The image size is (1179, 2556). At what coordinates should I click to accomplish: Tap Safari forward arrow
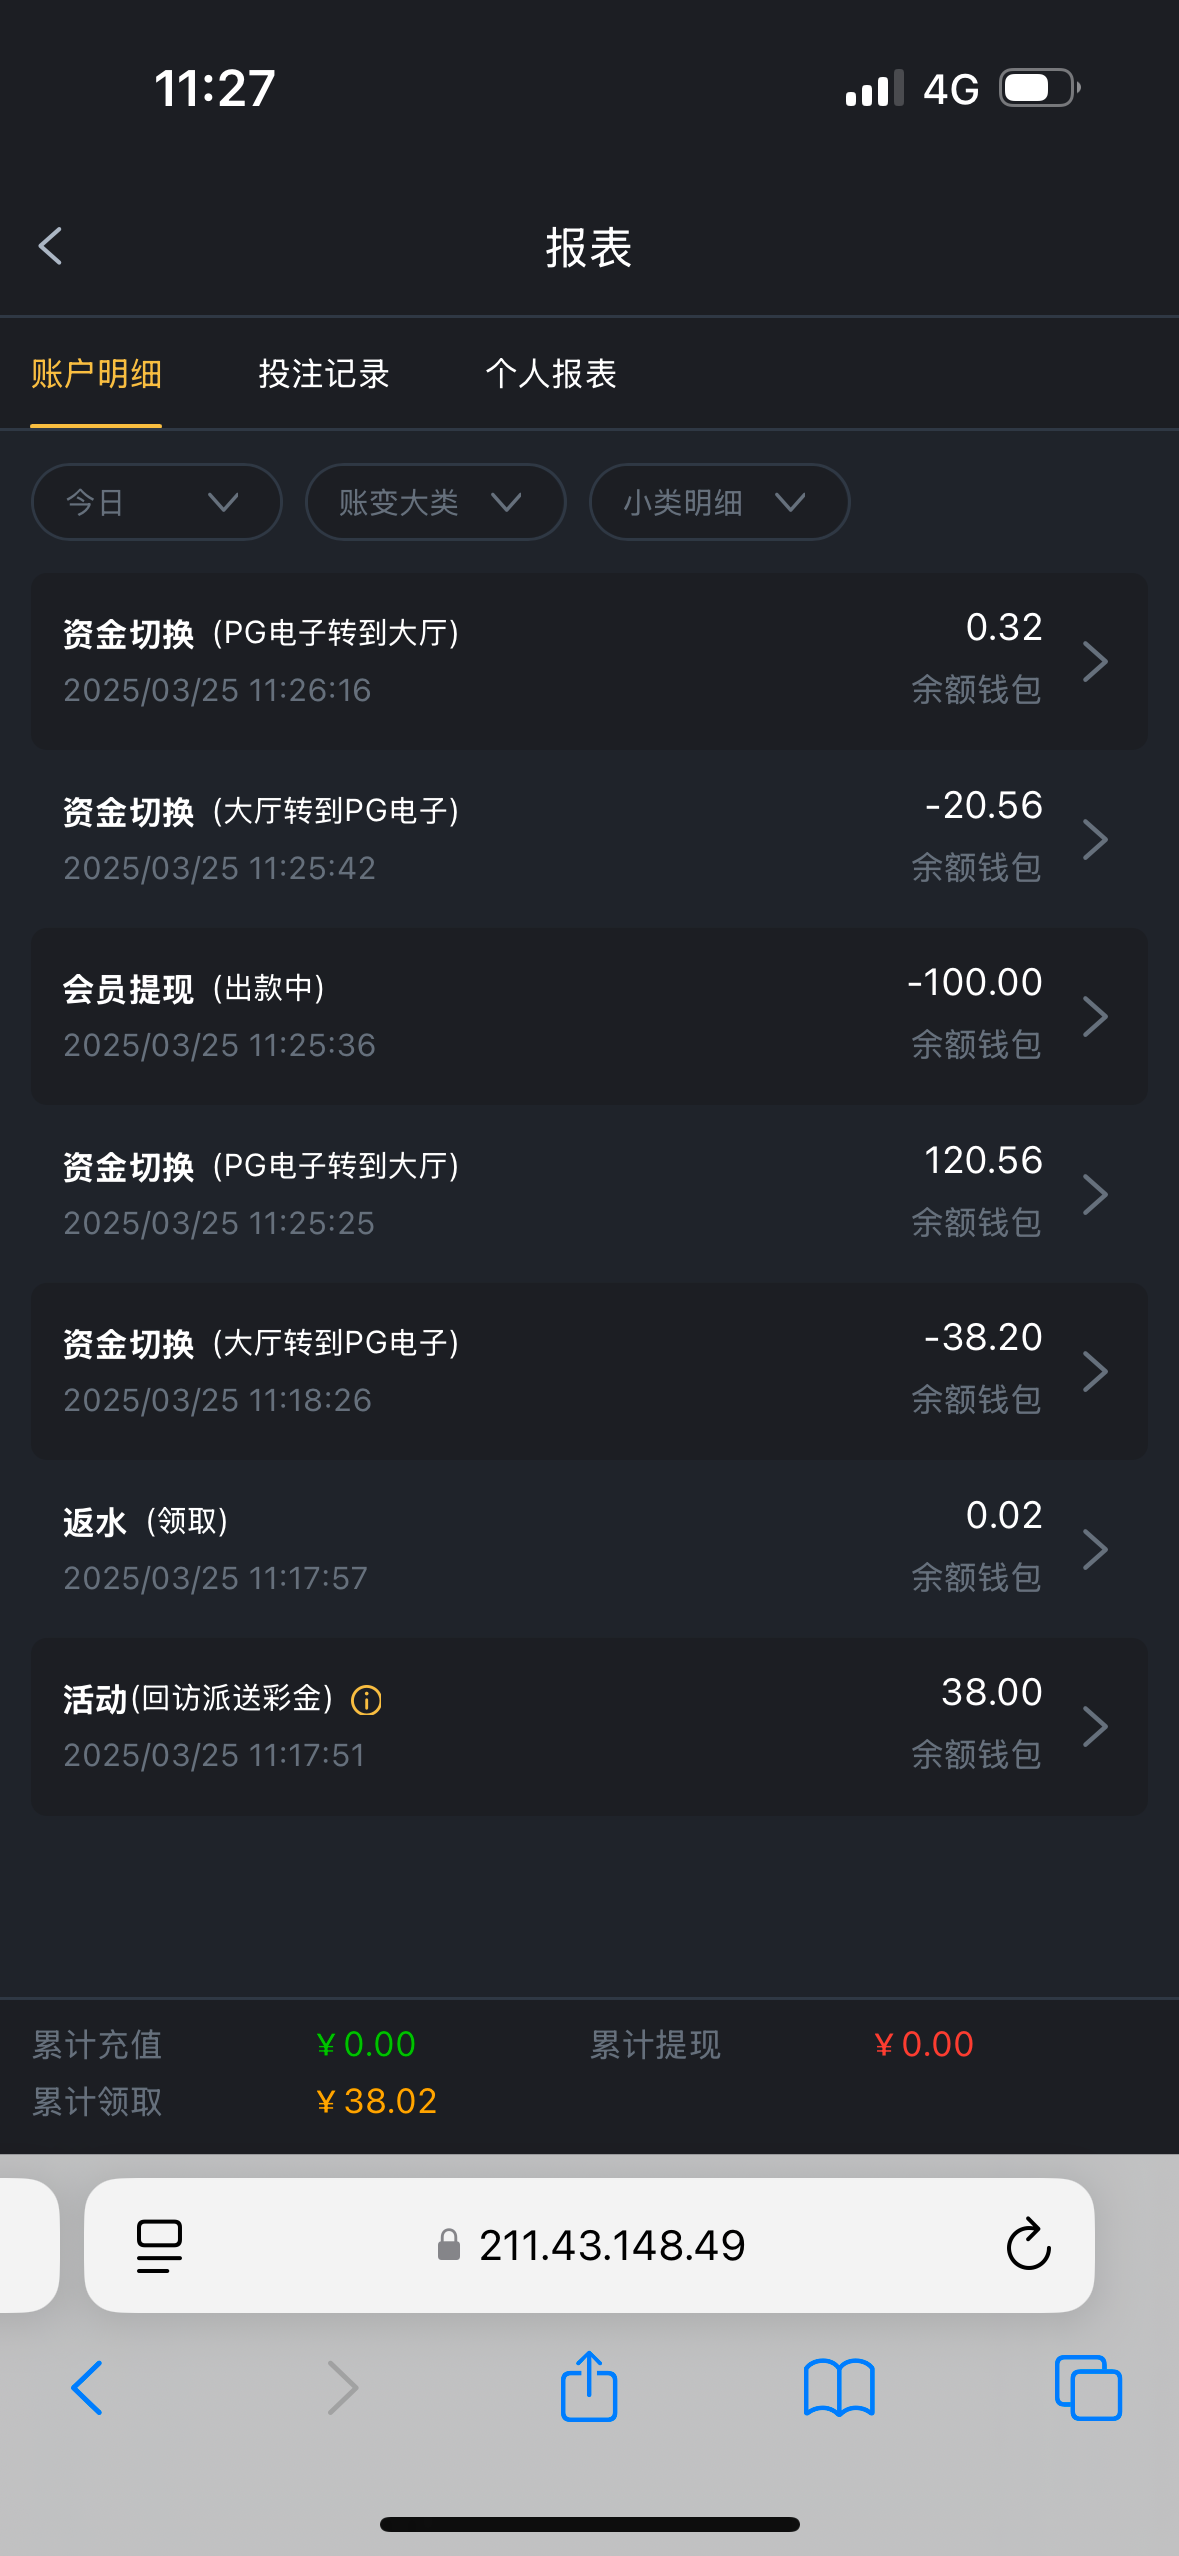(342, 2387)
